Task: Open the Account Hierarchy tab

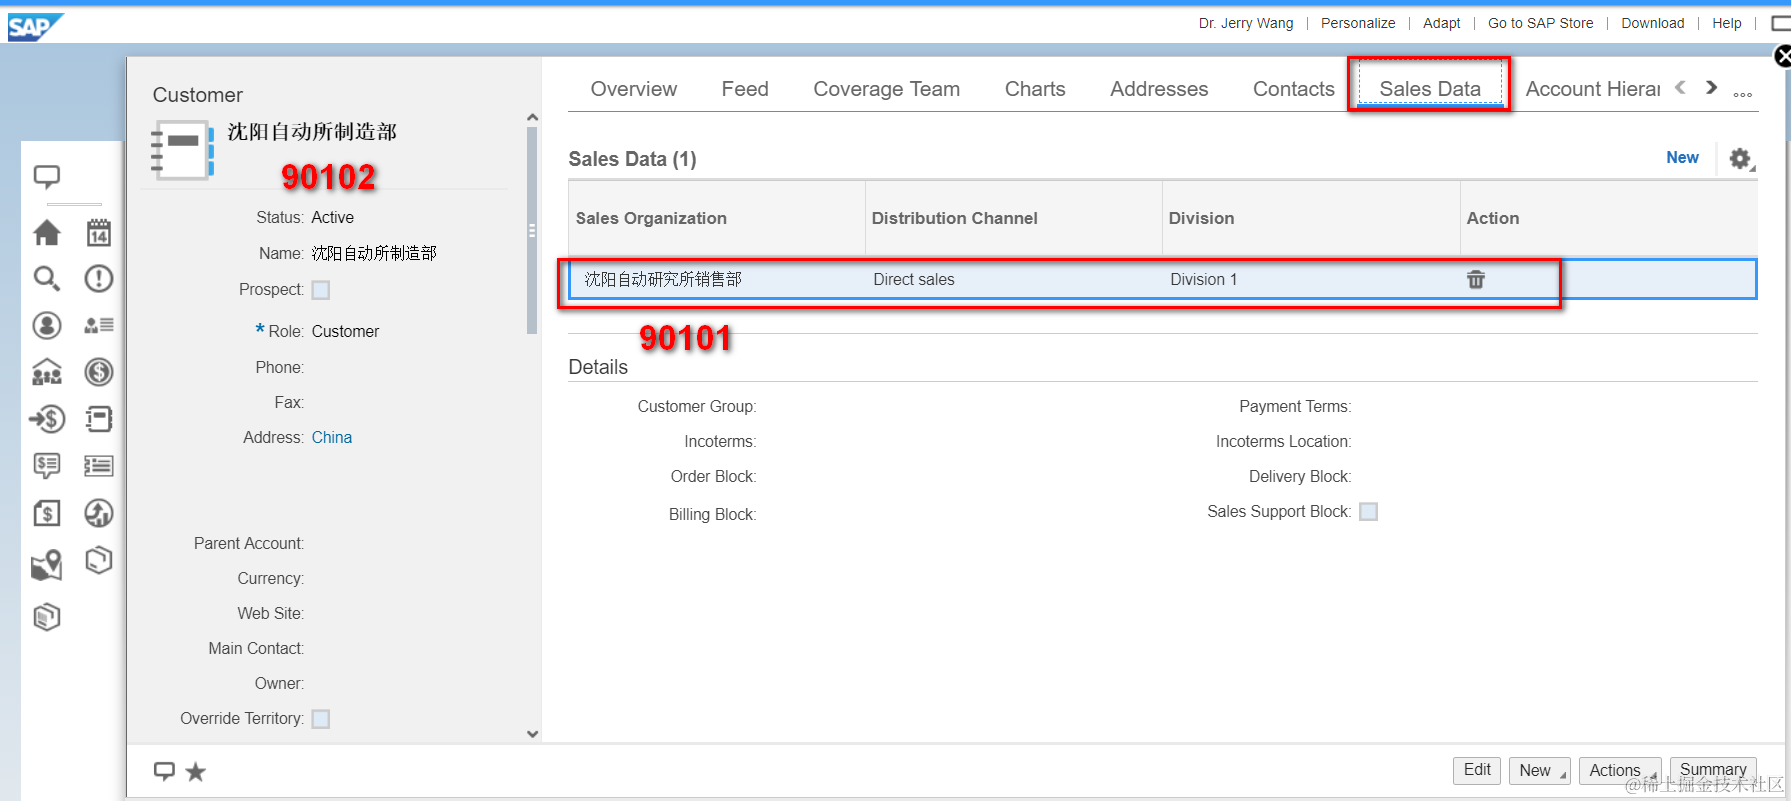Action: (1593, 89)
